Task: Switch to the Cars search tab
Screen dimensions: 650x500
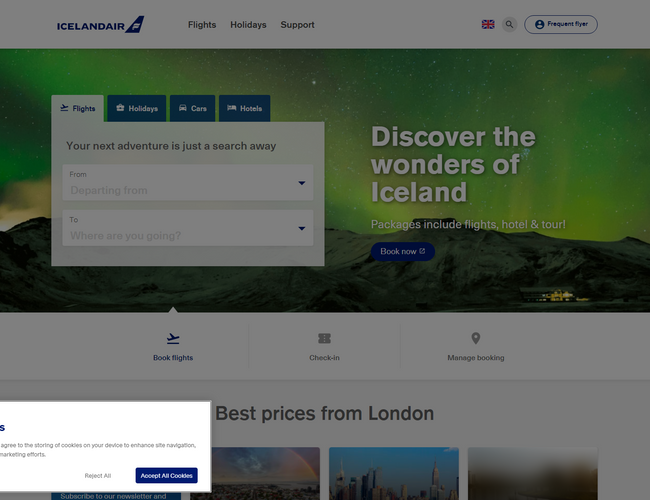Action: 192,108
